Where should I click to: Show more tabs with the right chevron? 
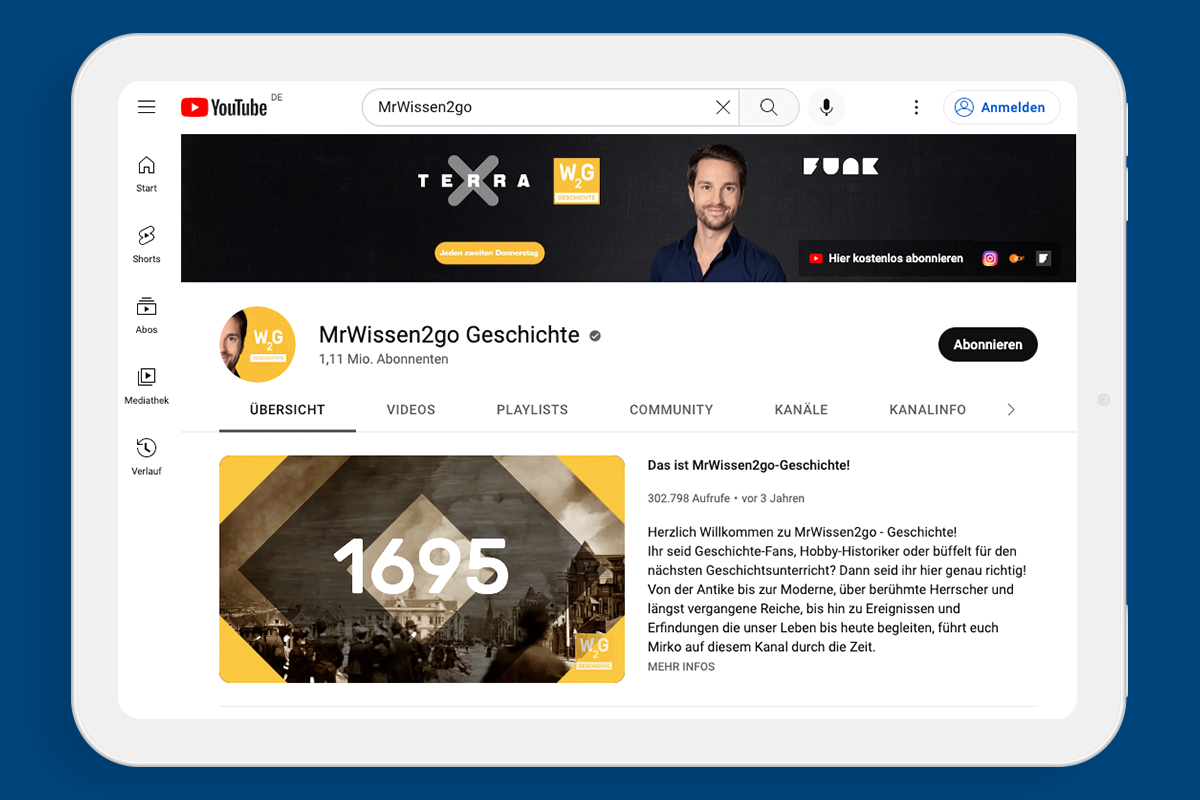tap(1011, 410)
